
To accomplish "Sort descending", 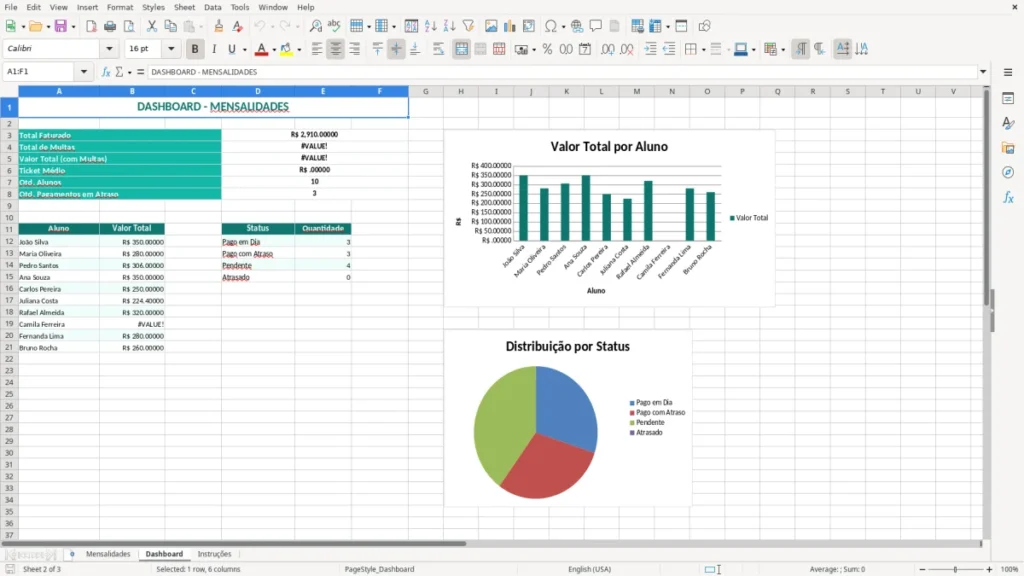I will pos(449,26).
